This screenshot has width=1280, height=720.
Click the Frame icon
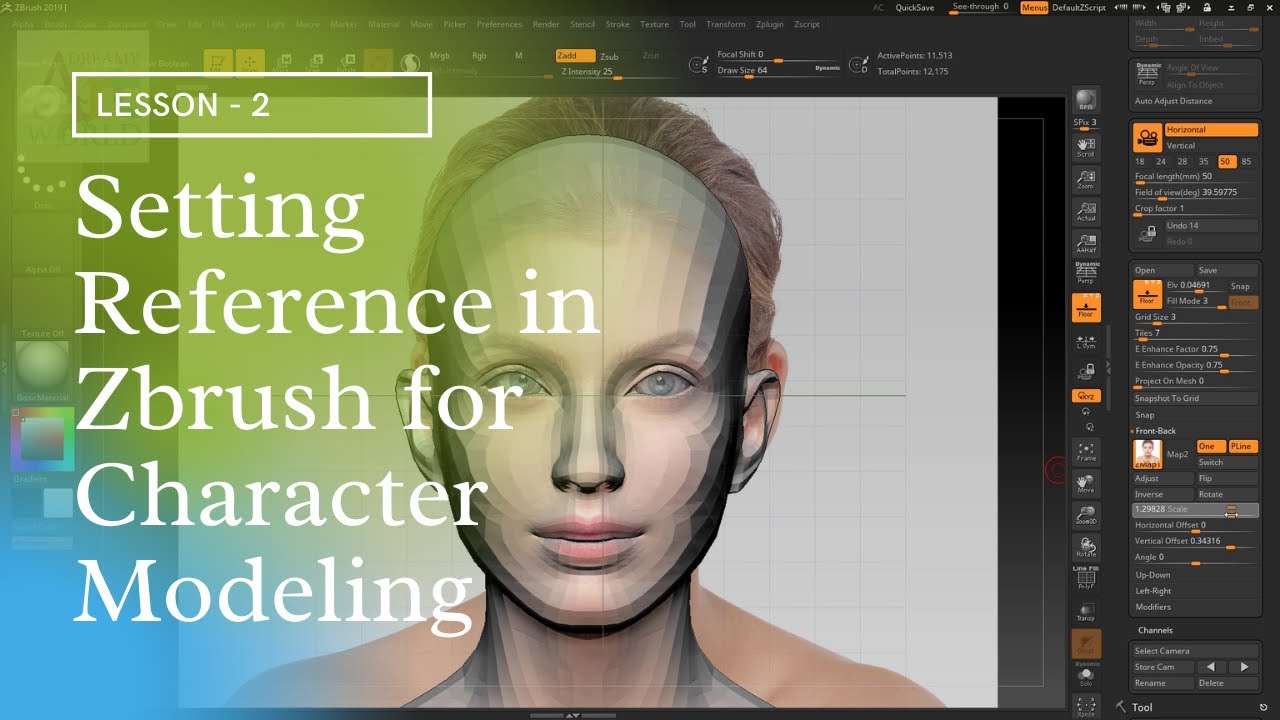(1085, 452)
